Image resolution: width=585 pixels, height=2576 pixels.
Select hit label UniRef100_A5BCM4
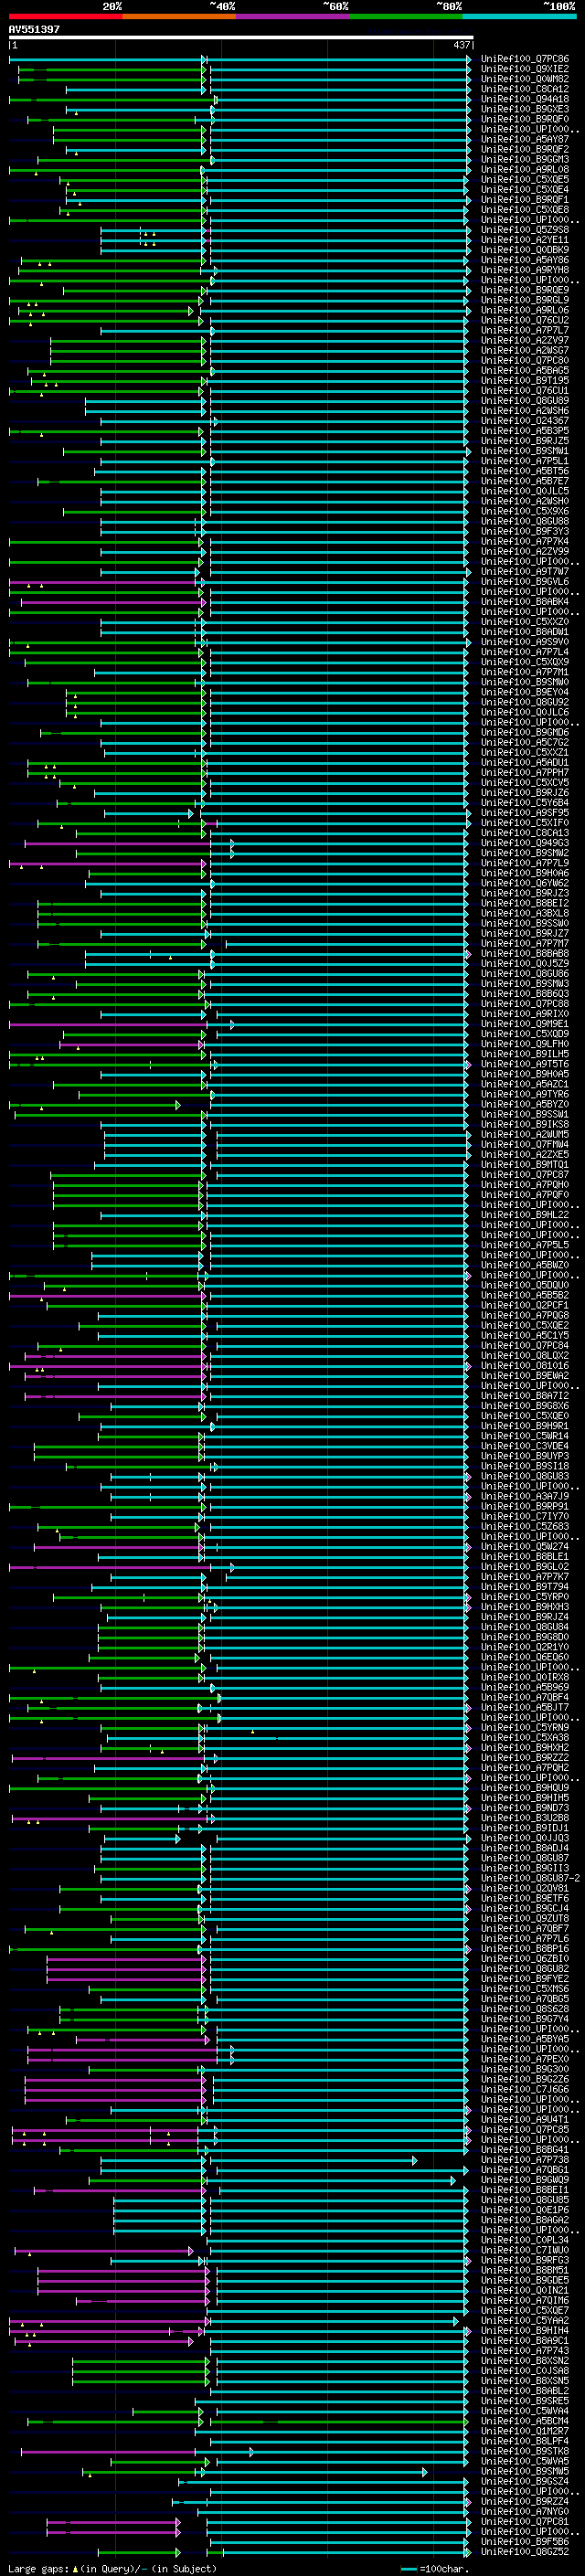pos(525,2421)
